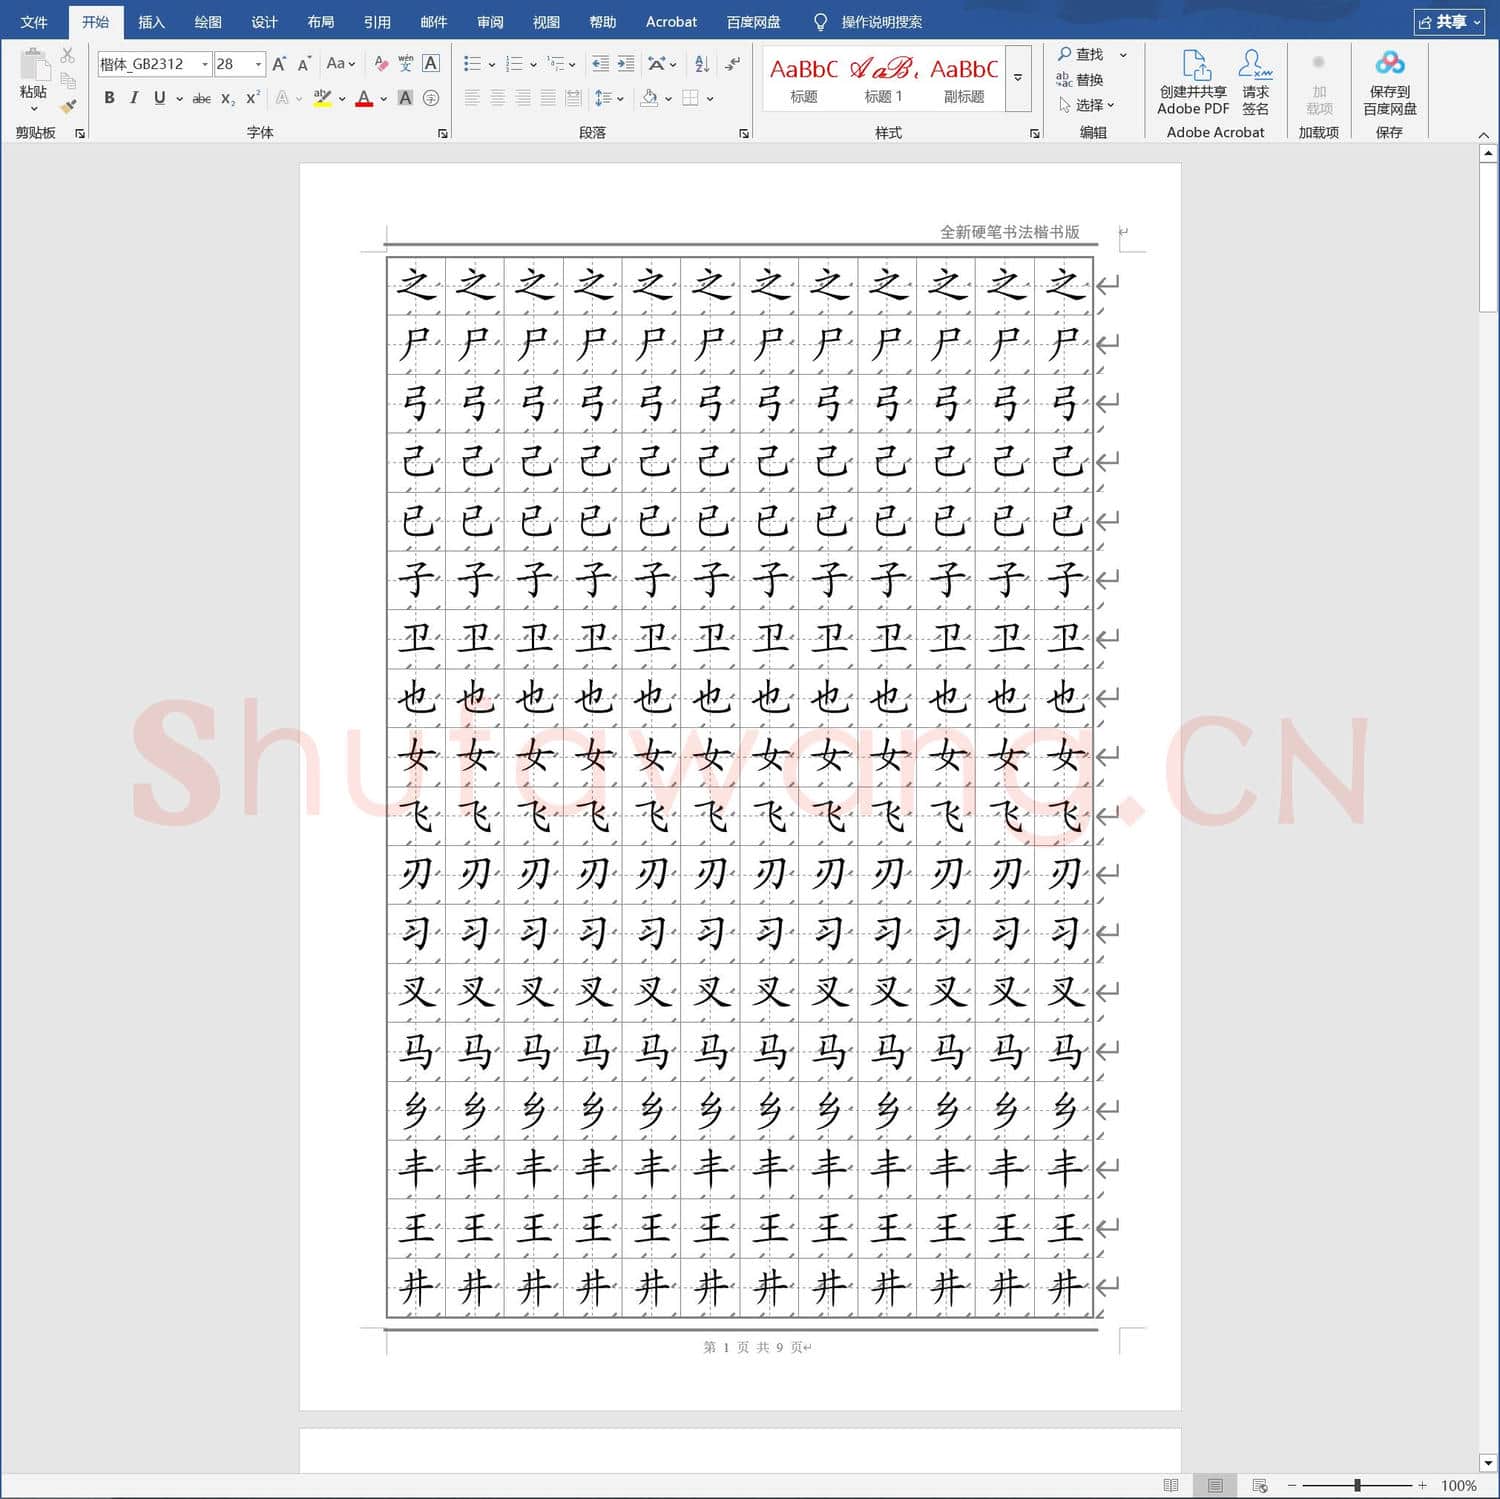This screenshot has height=1499, width=1500.
Task: Zoom in with plus button
Action: tap(1422, 1485)
